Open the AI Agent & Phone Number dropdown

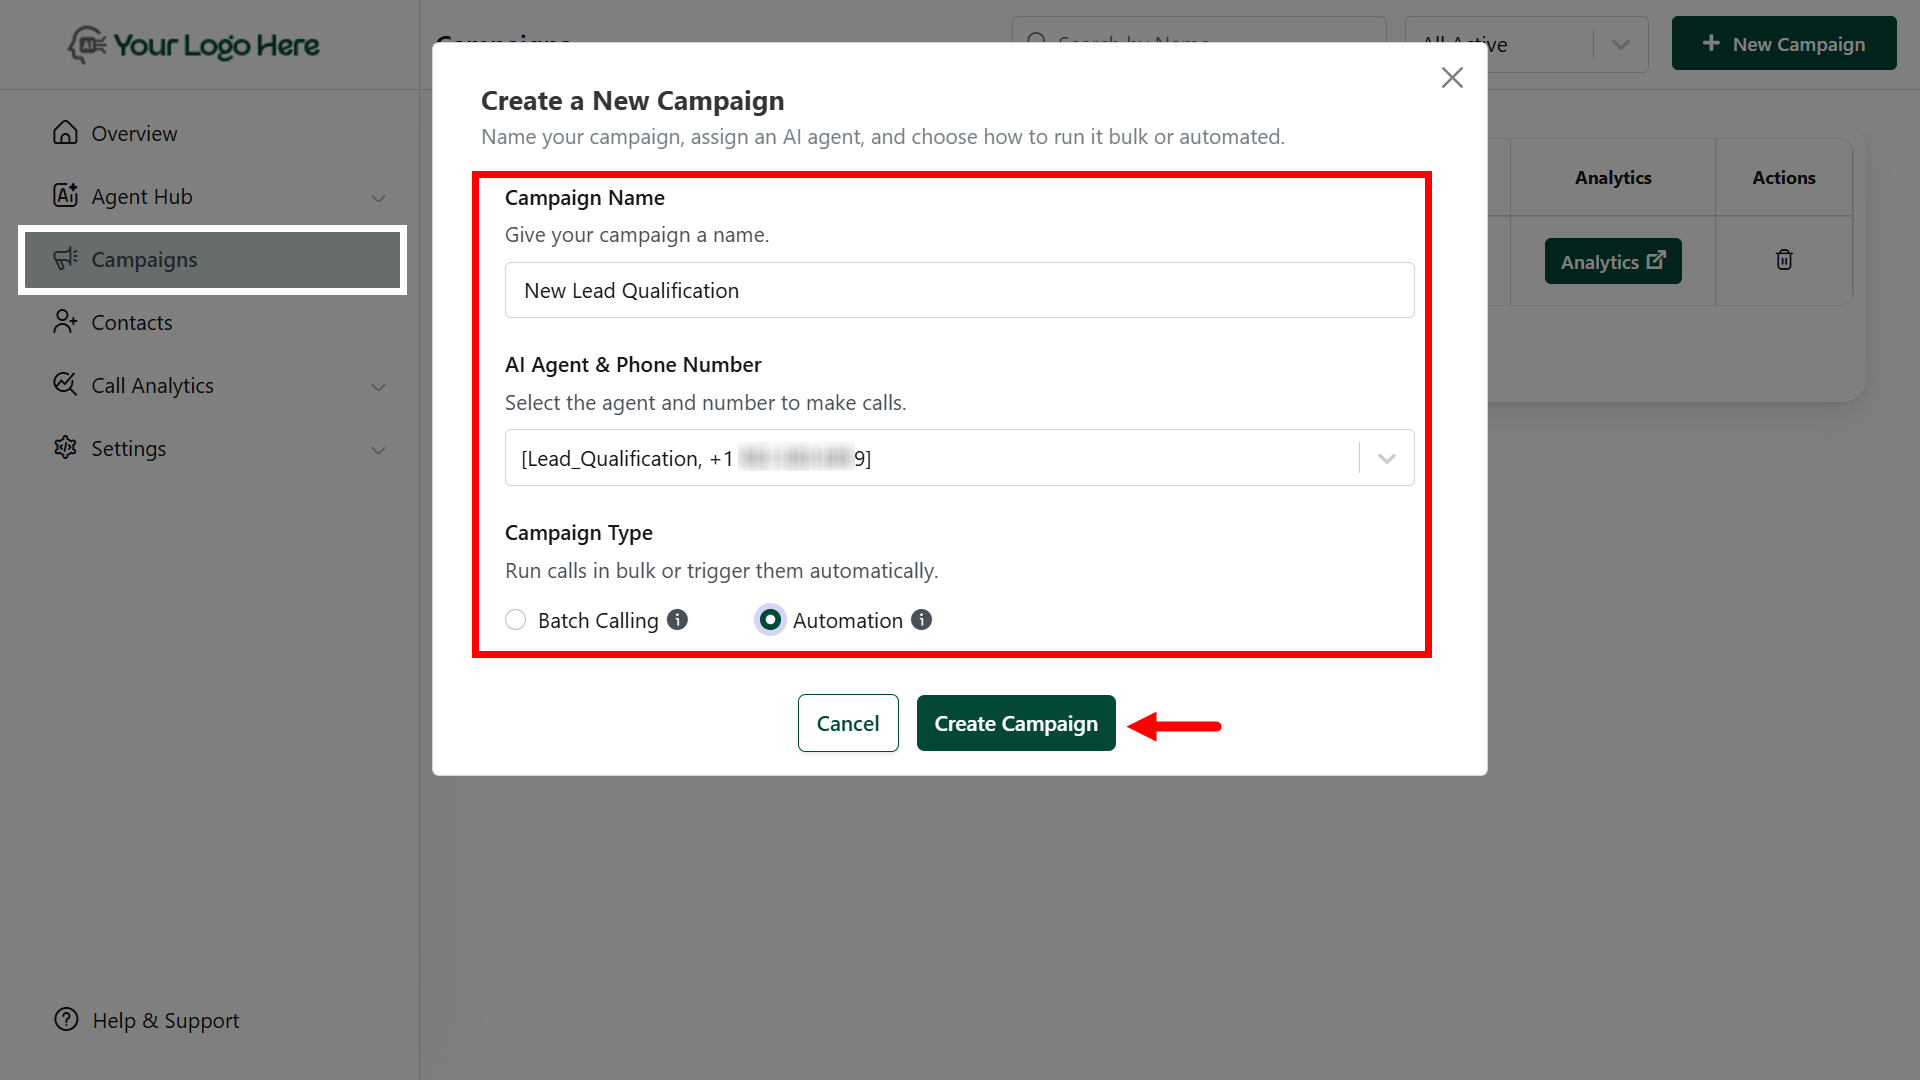[1386, 458]
